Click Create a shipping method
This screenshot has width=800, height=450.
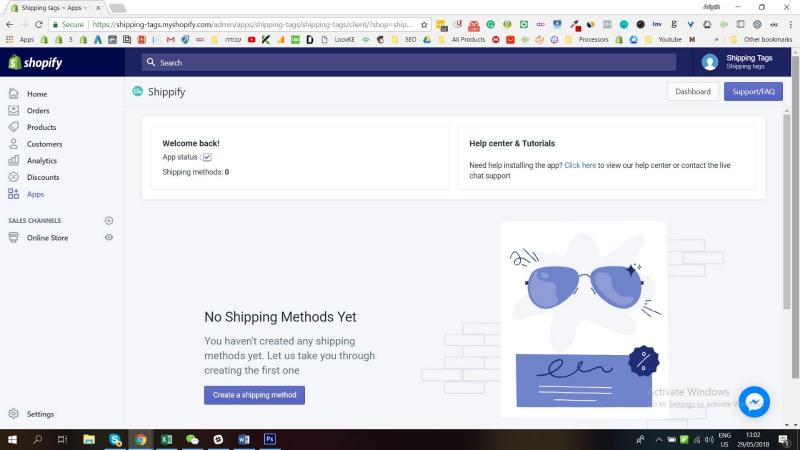point(254,395)
